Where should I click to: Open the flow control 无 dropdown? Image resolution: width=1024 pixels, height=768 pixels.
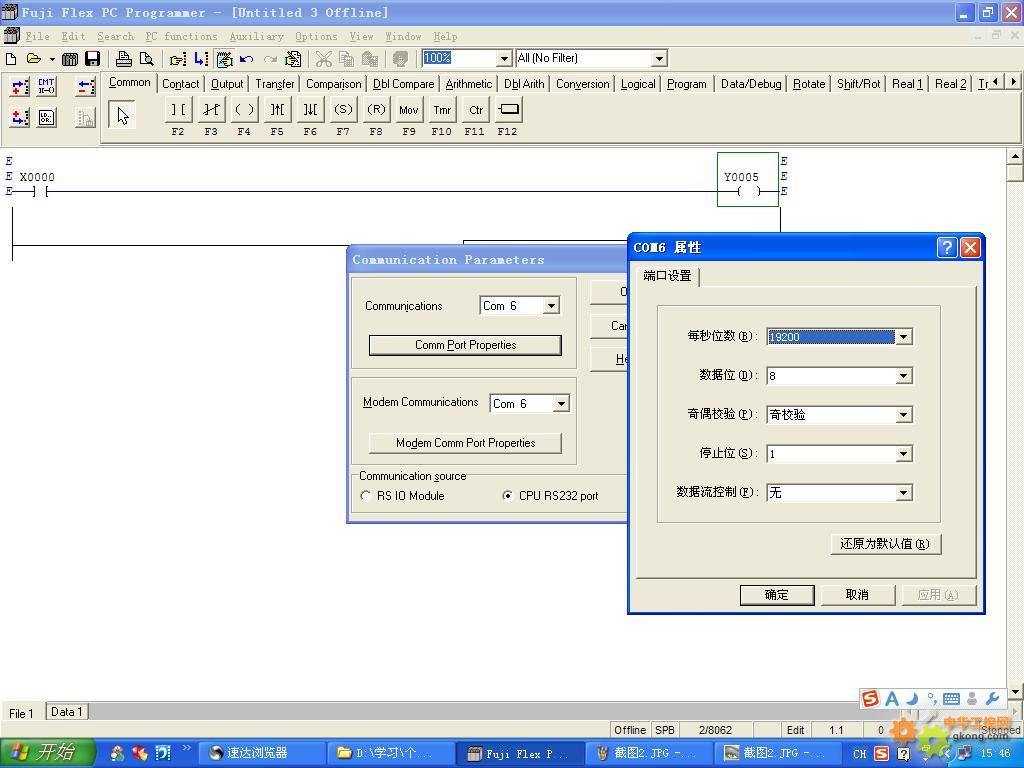pos(904,492)
